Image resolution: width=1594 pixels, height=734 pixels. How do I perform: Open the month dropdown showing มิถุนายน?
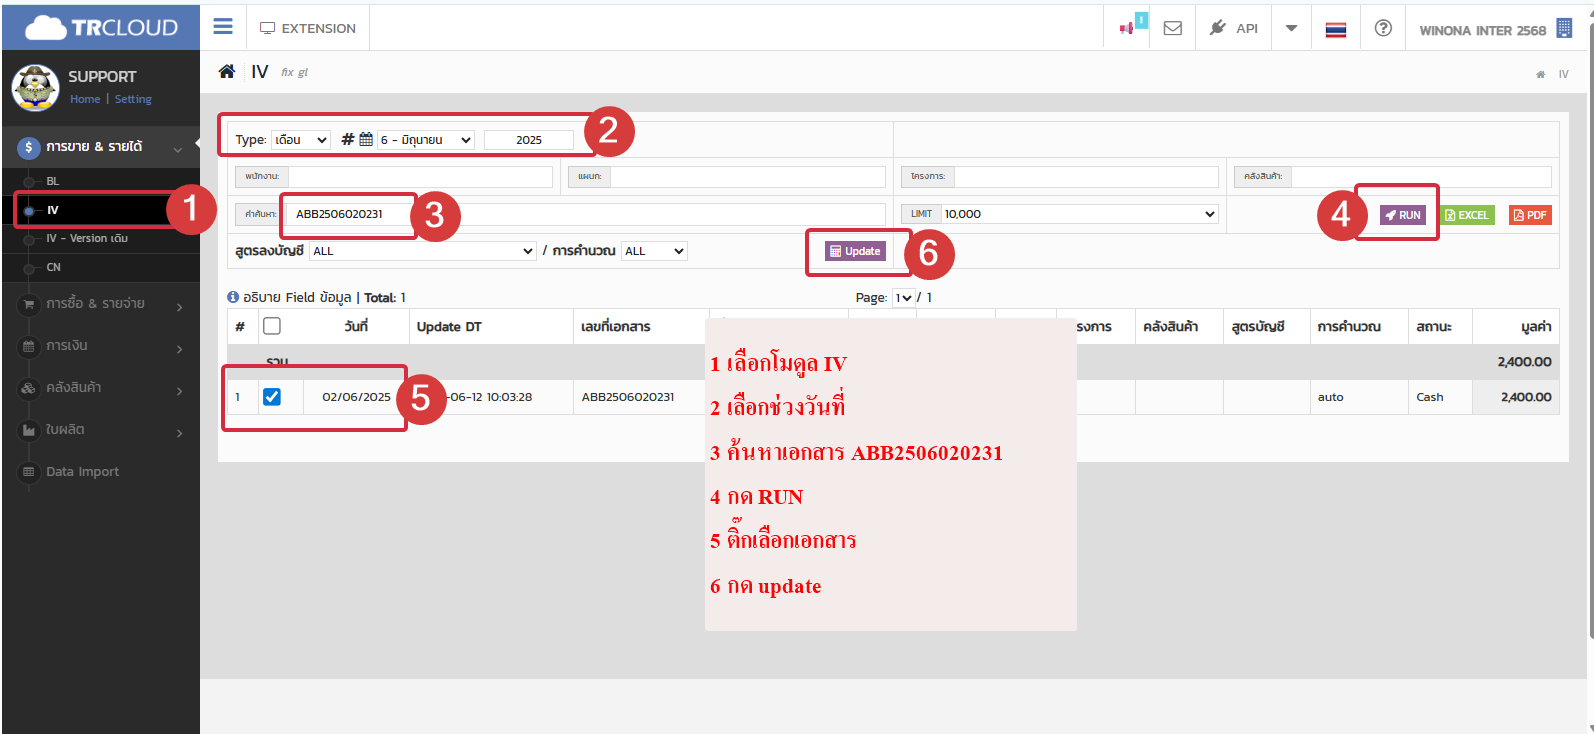coord(426,140)
